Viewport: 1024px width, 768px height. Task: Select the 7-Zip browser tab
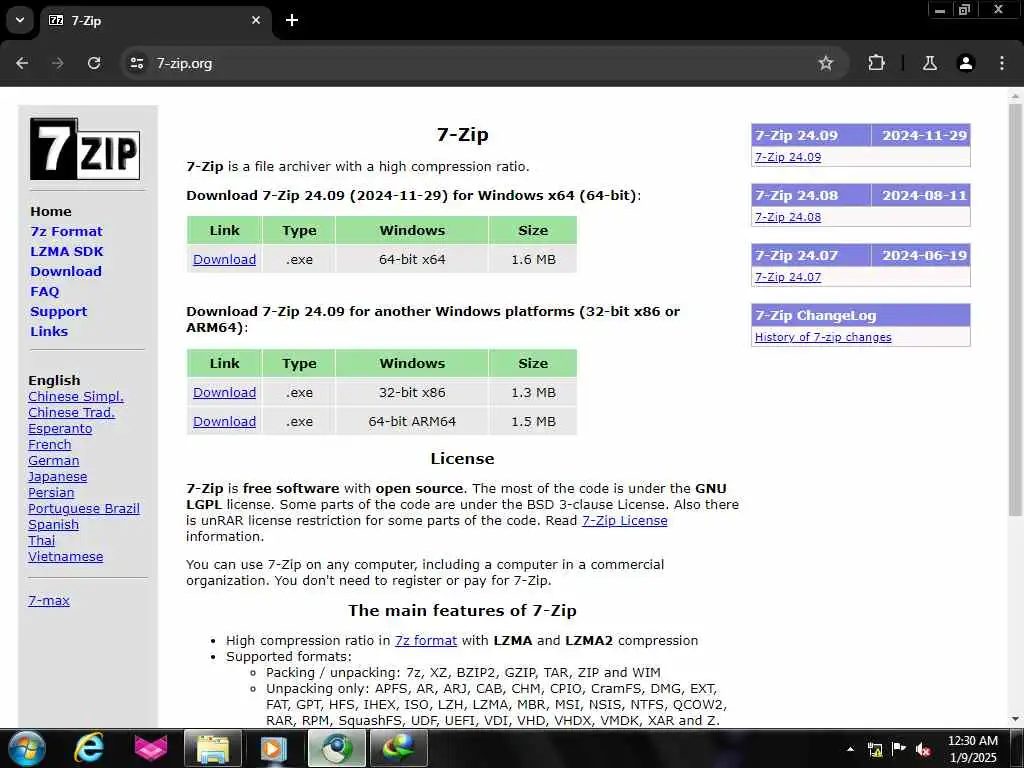pos(155,21)
